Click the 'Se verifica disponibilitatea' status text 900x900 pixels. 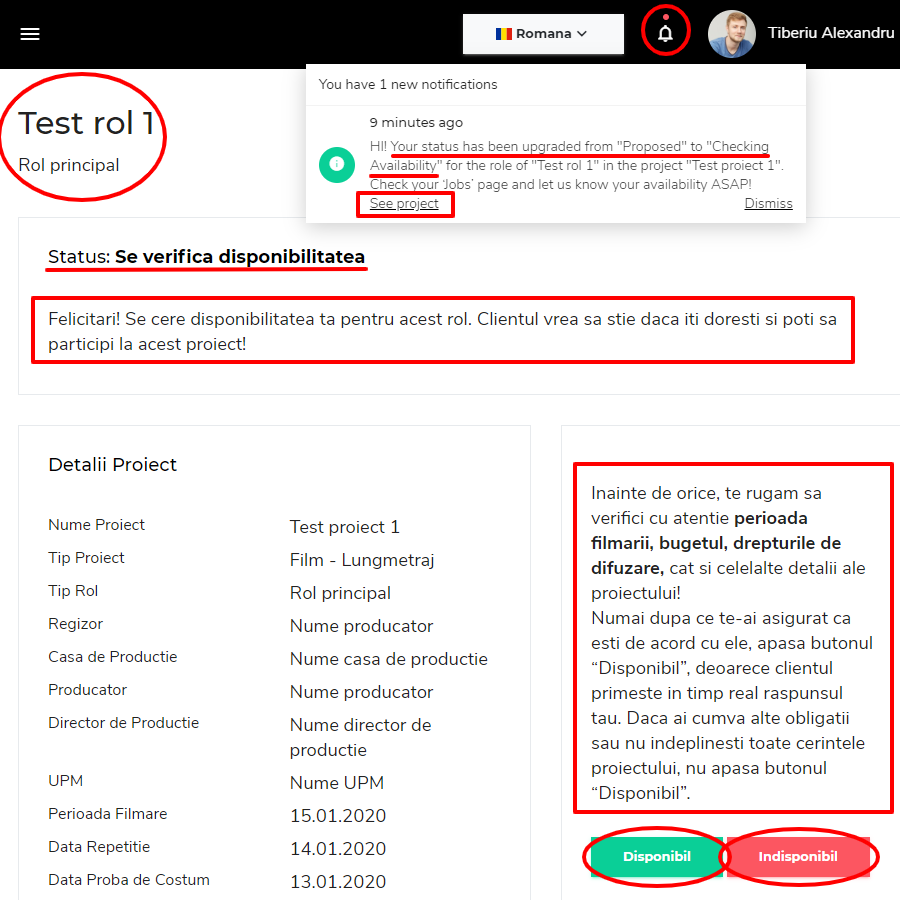coord(240,257)
